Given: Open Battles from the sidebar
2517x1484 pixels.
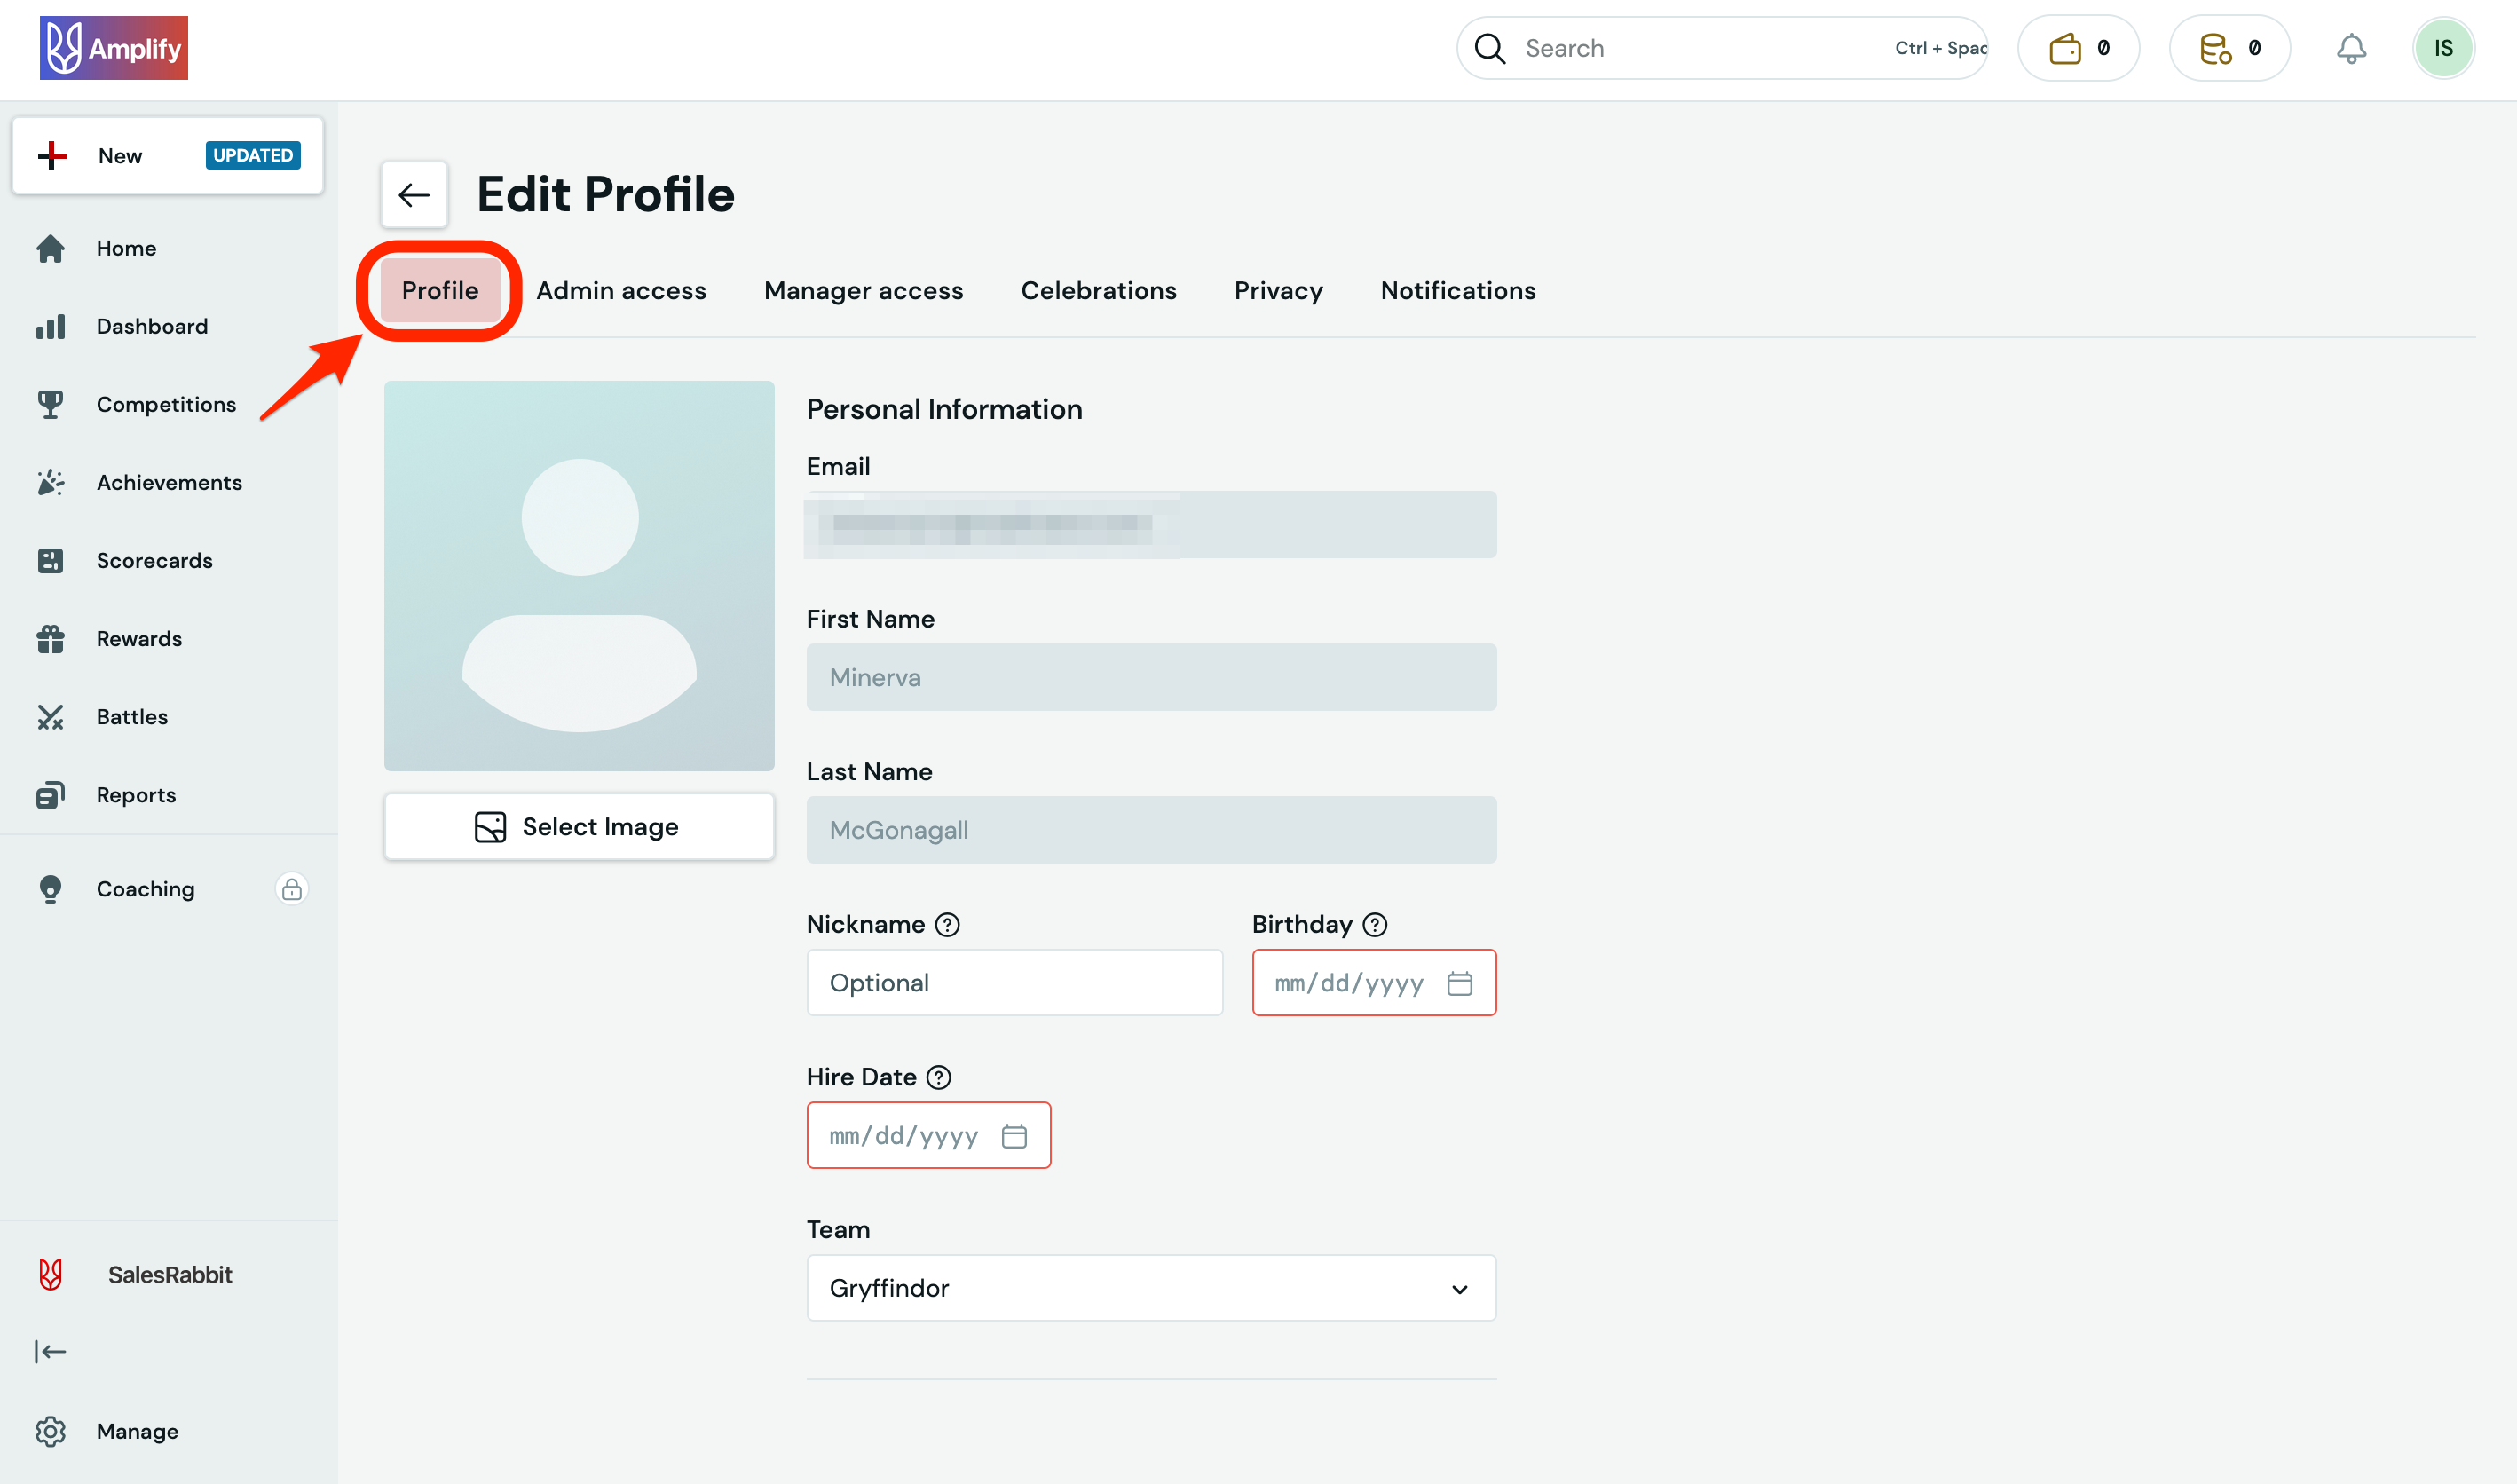Looking at the screenshot, I should pyautogui.click(x=131, y=717).
